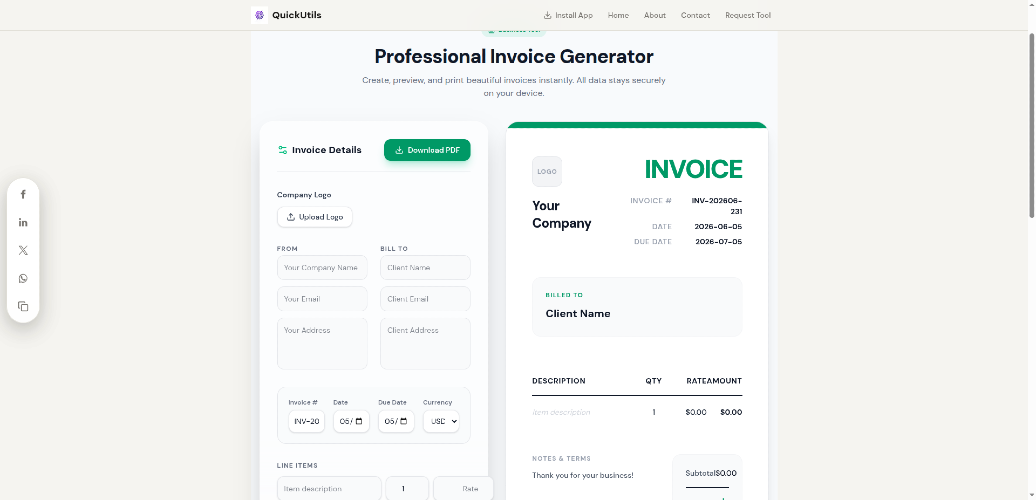Click the QuickUtils logo icon

click(x=259, y=15)
